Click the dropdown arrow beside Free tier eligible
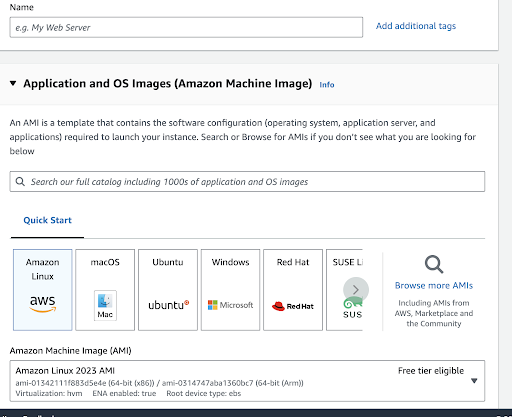This screenshot has width=512, height=417. coord(474,381)
